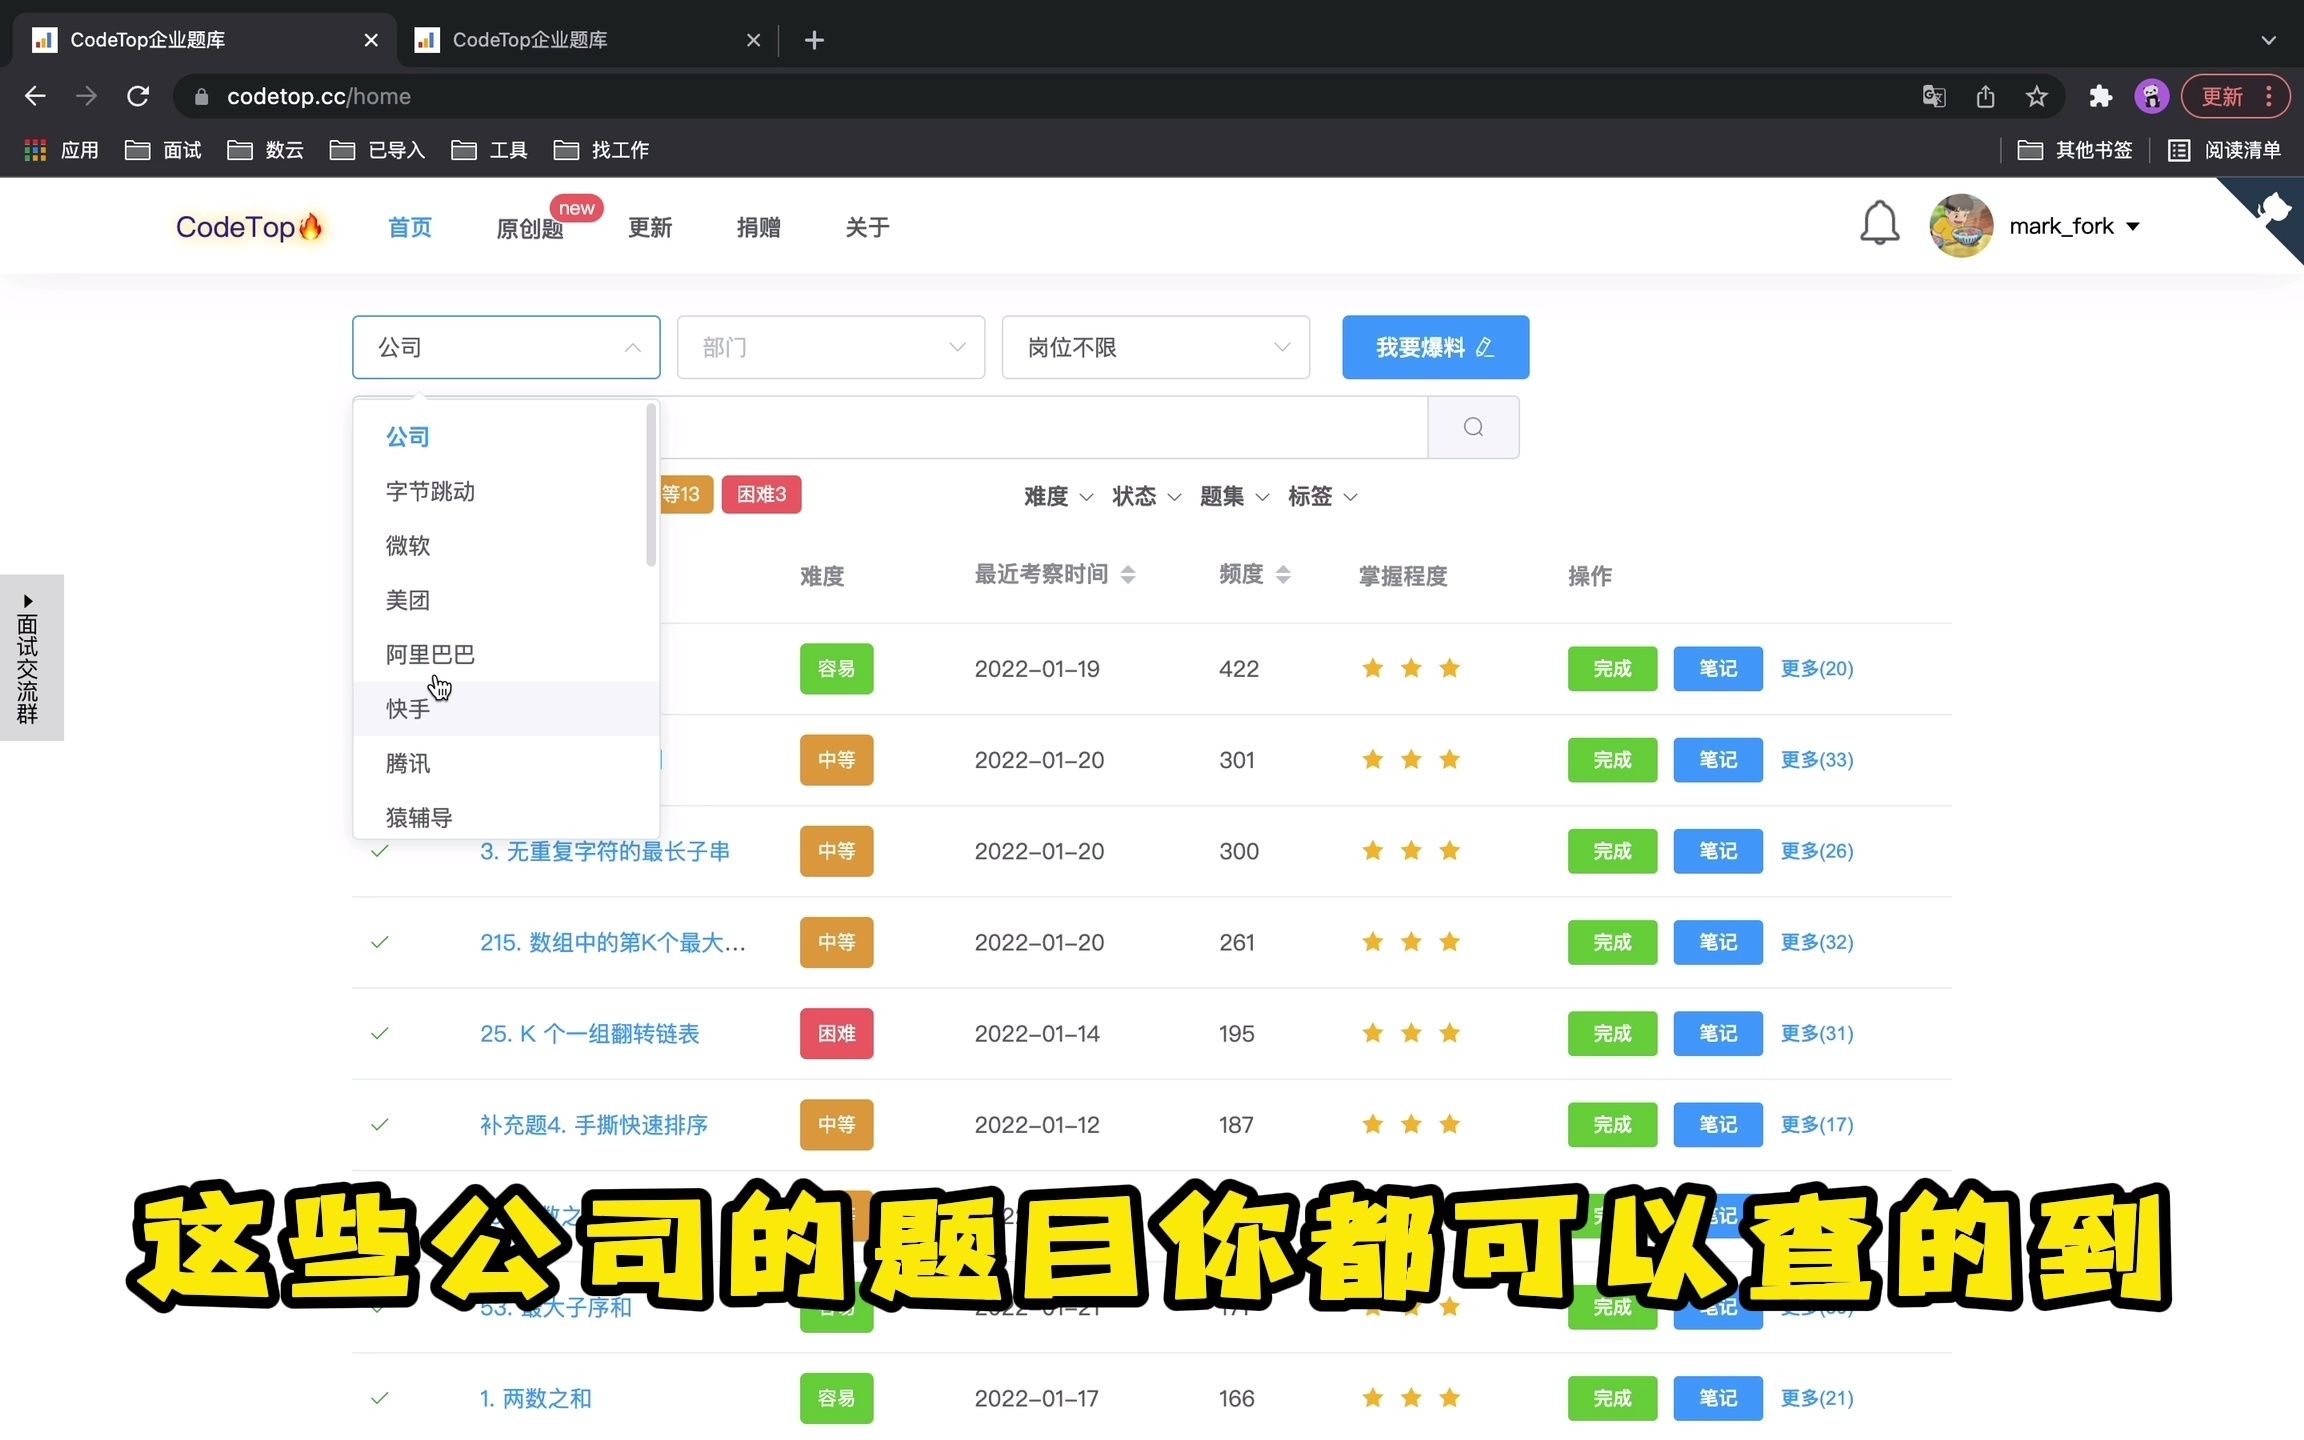Open 更新 nav item
Image resolution: width=2304 pixels, height=1440 pixels.
(650, 227)
